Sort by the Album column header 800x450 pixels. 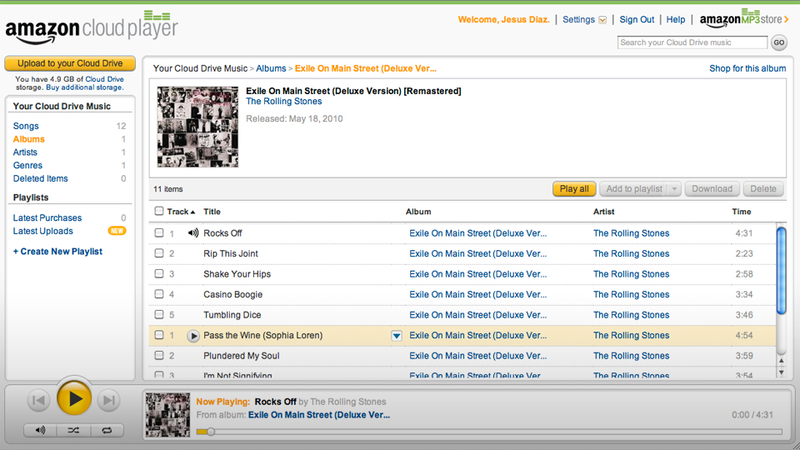tap(418, 211)
